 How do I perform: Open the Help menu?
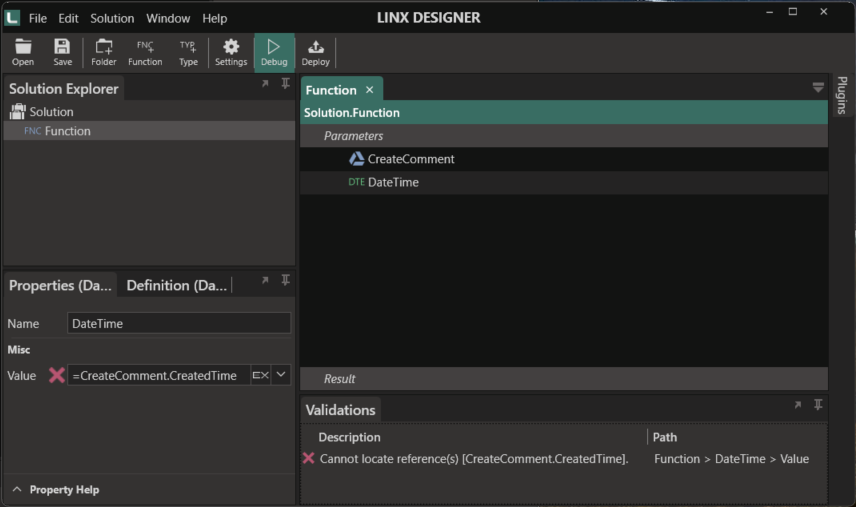coord(215,19)
